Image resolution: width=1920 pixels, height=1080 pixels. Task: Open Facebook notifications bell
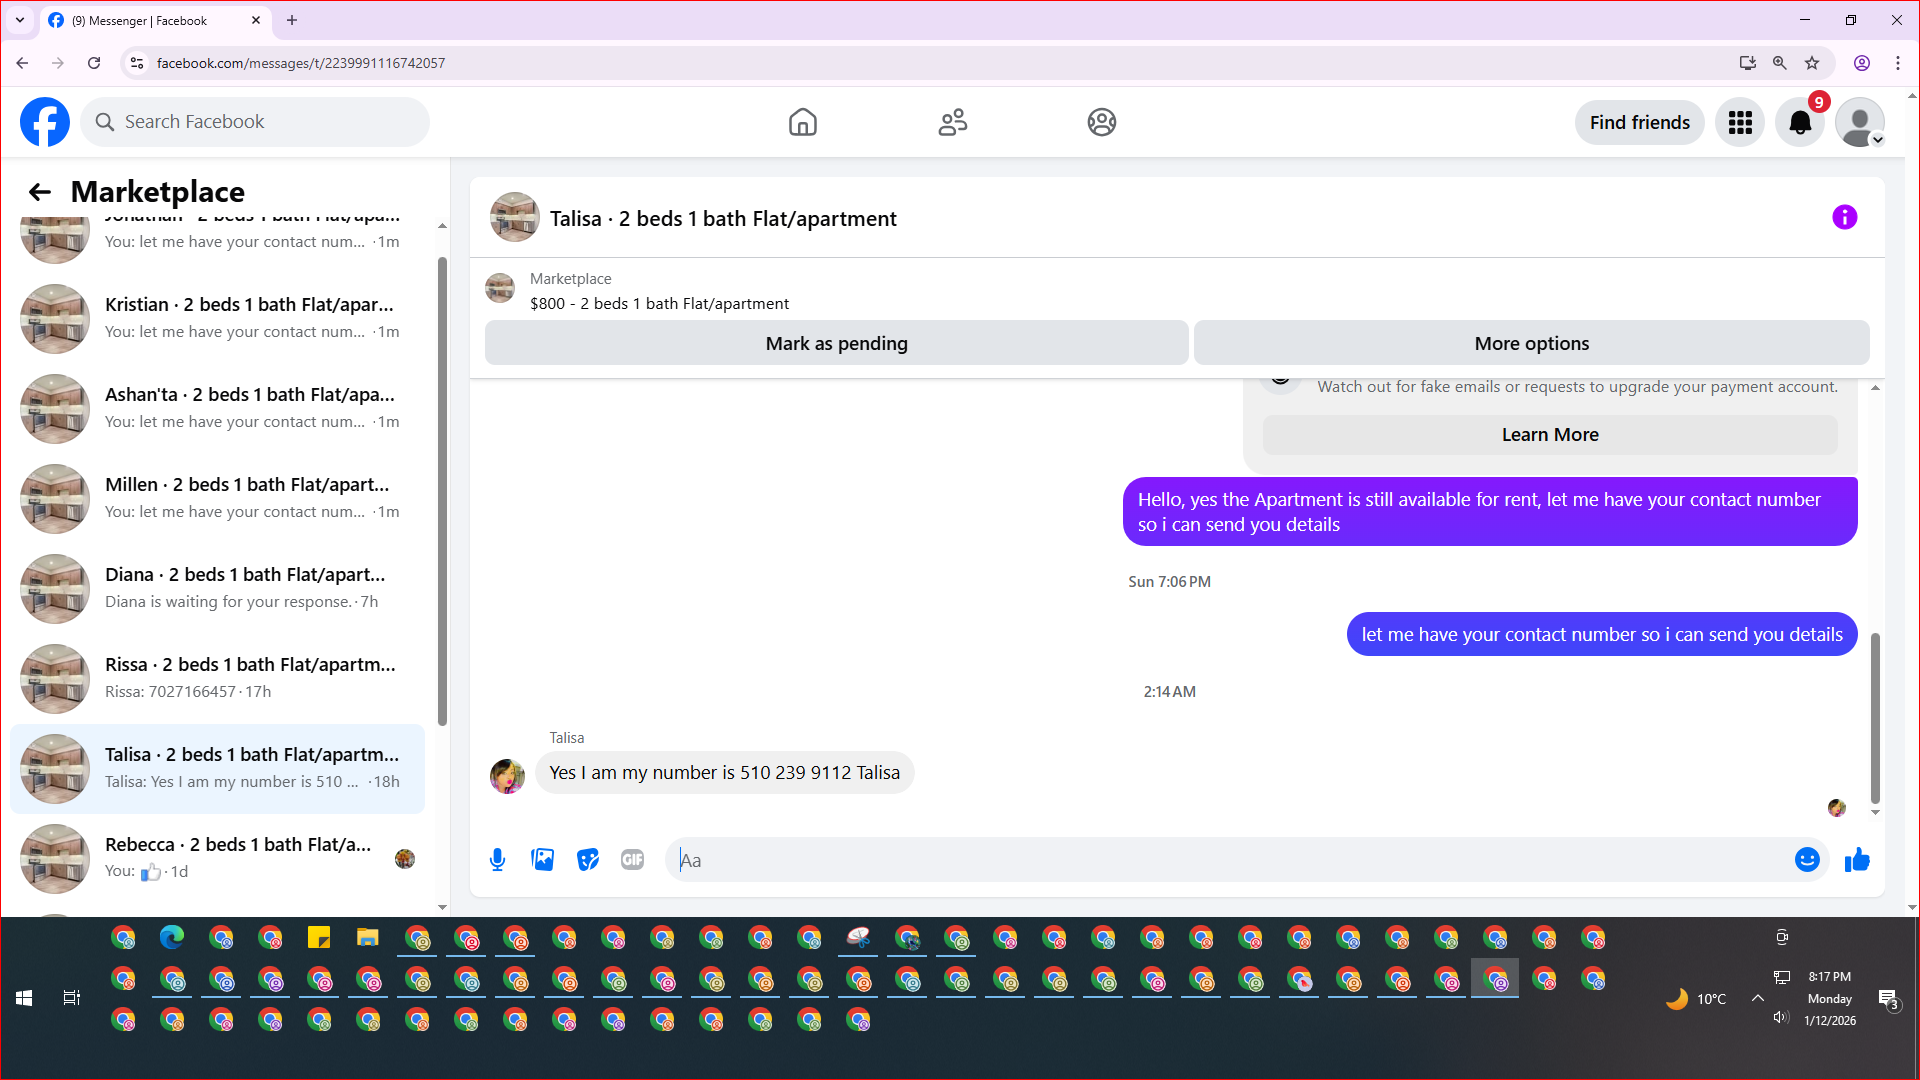(x=1799, y=123)
